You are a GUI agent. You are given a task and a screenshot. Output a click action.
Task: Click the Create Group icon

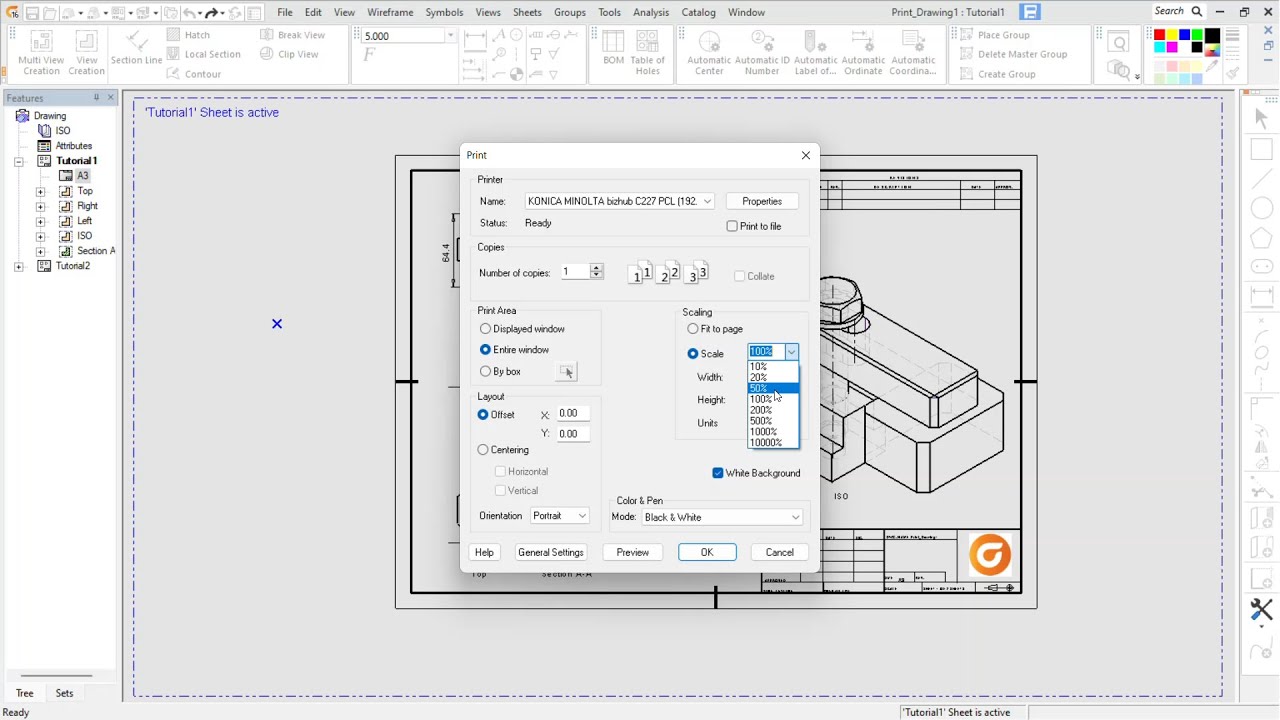(966, 74)
